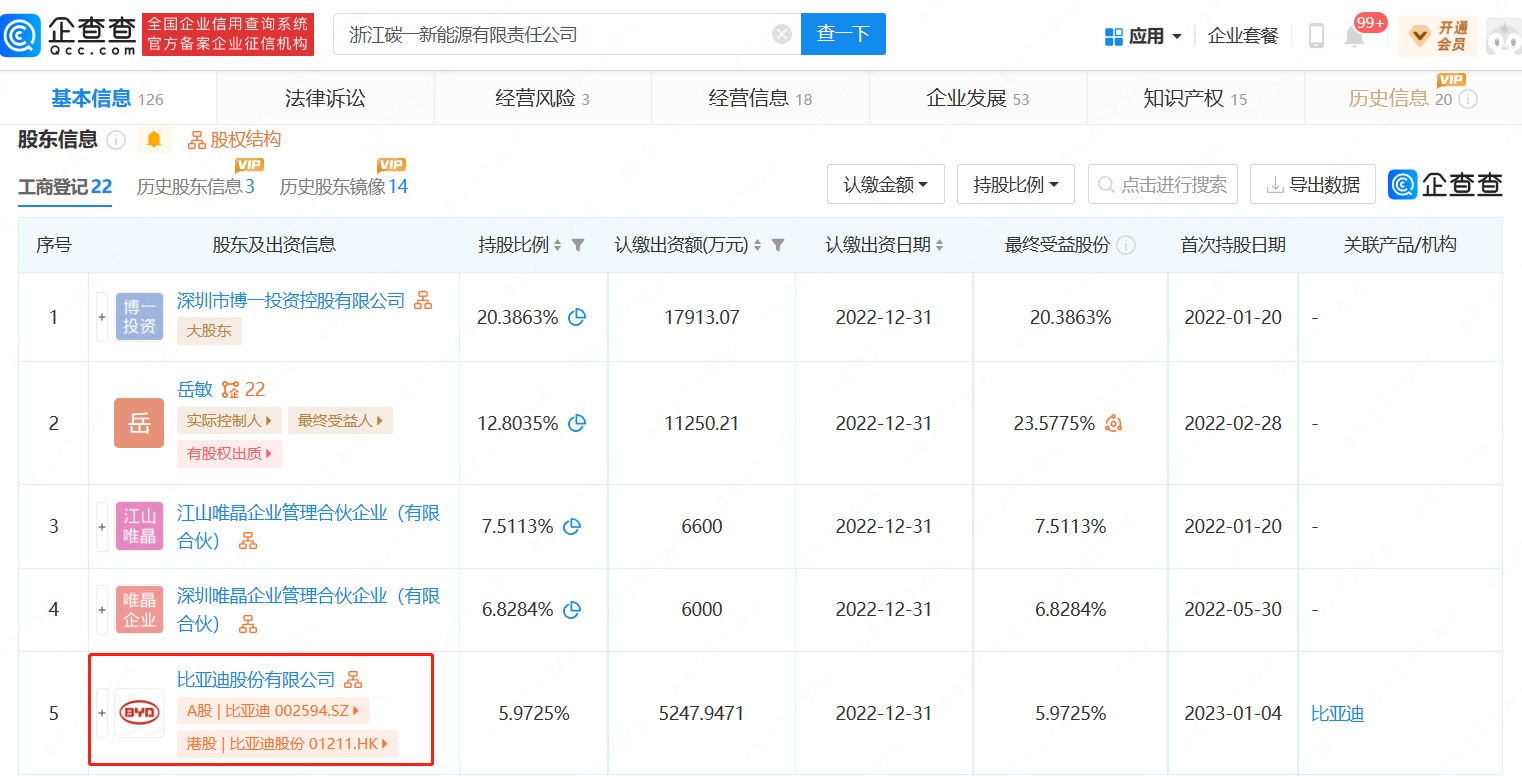Click the 点击进行搜索 shareholder search field

[x=1163, y=185]
